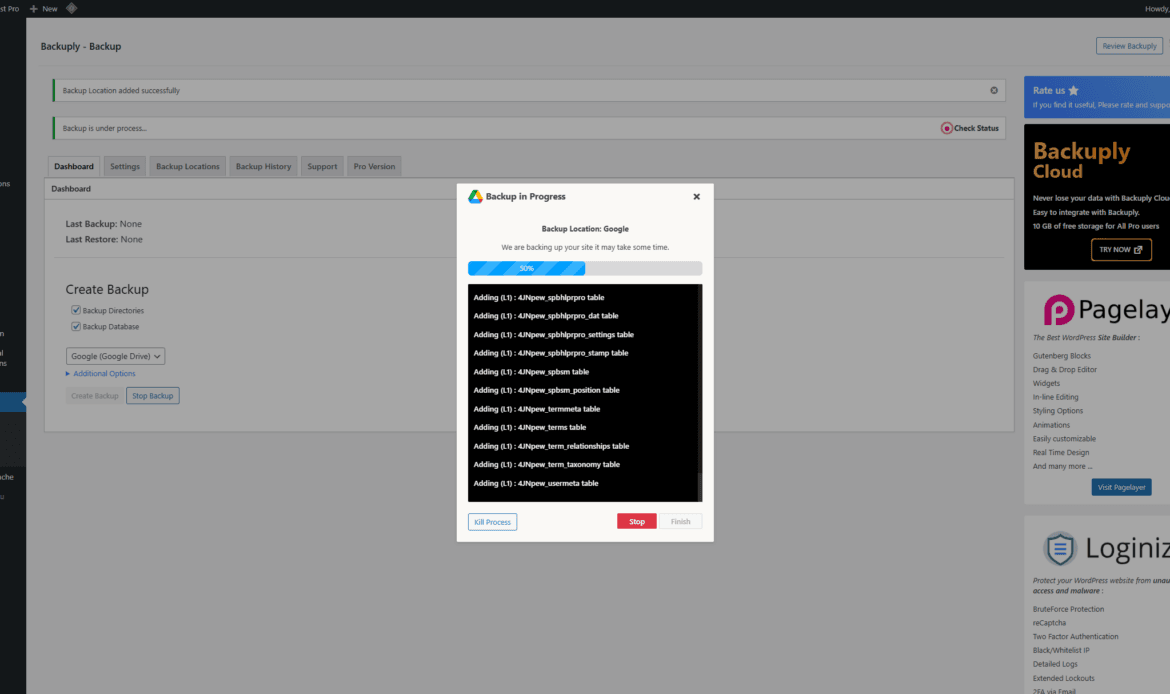Dismiss the Backup Location success notice
Screen dimensions: 1170x694
pos(994,89)
